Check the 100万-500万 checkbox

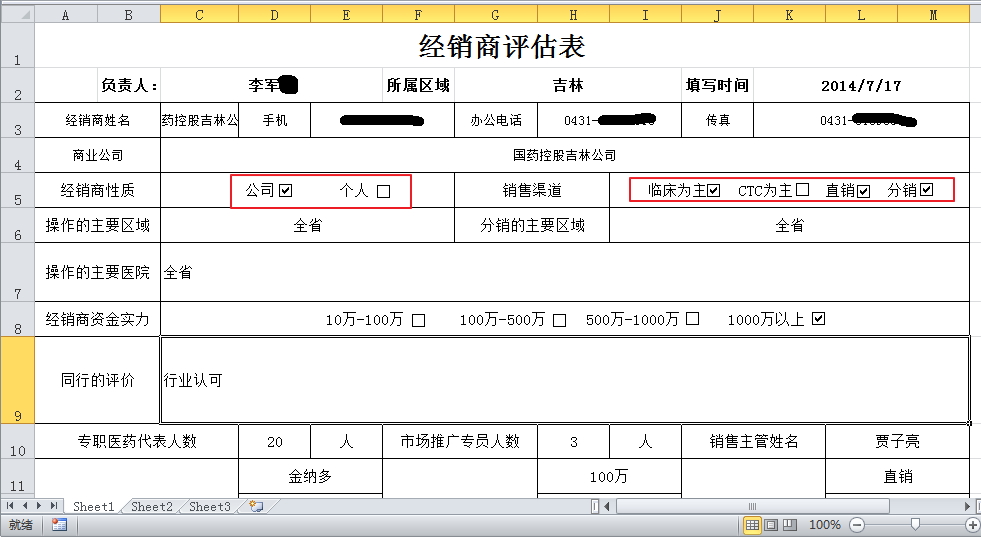point(559,320)
